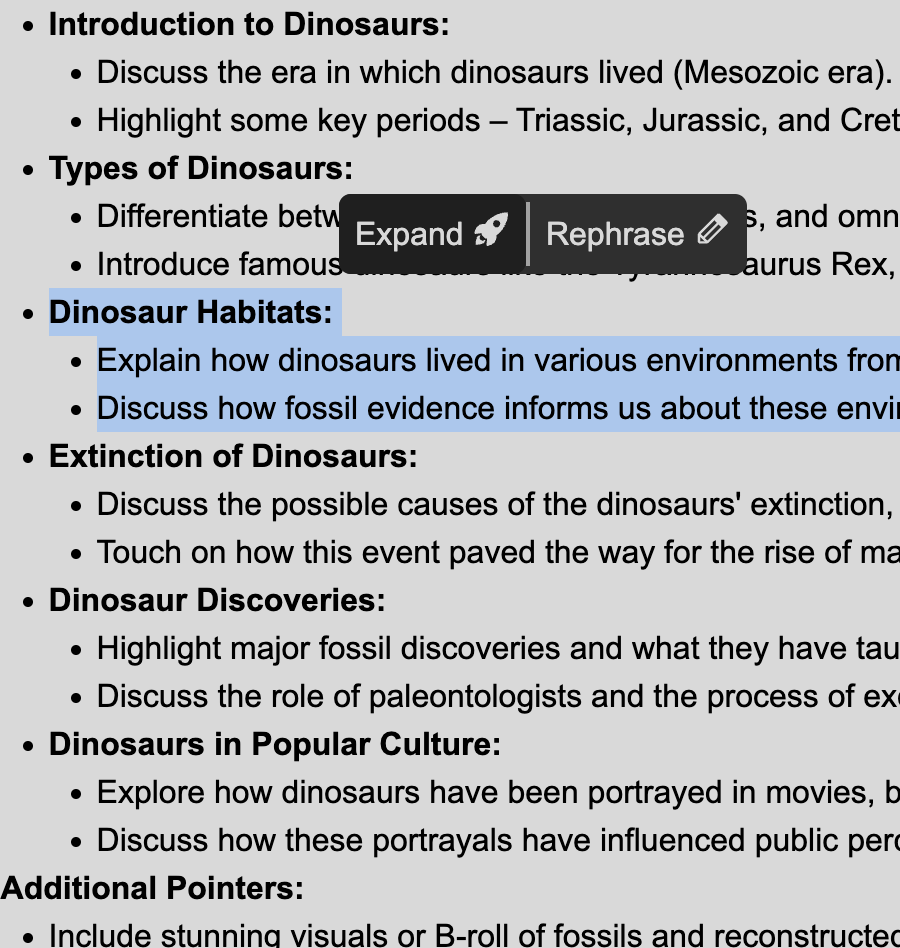Click the bullet next to Types of Dinosaurs
The height and width of the screenshot is (948, 900).
coord(26,168)
